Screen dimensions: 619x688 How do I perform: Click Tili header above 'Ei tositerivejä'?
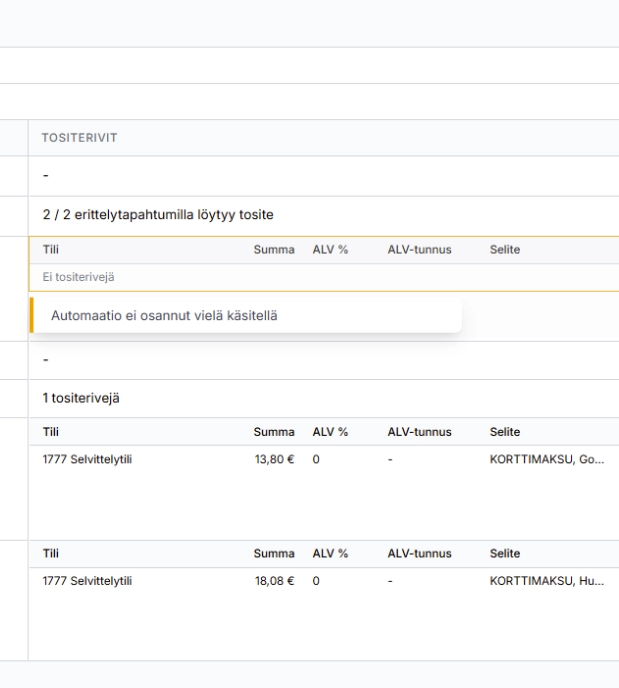point(52,249)
